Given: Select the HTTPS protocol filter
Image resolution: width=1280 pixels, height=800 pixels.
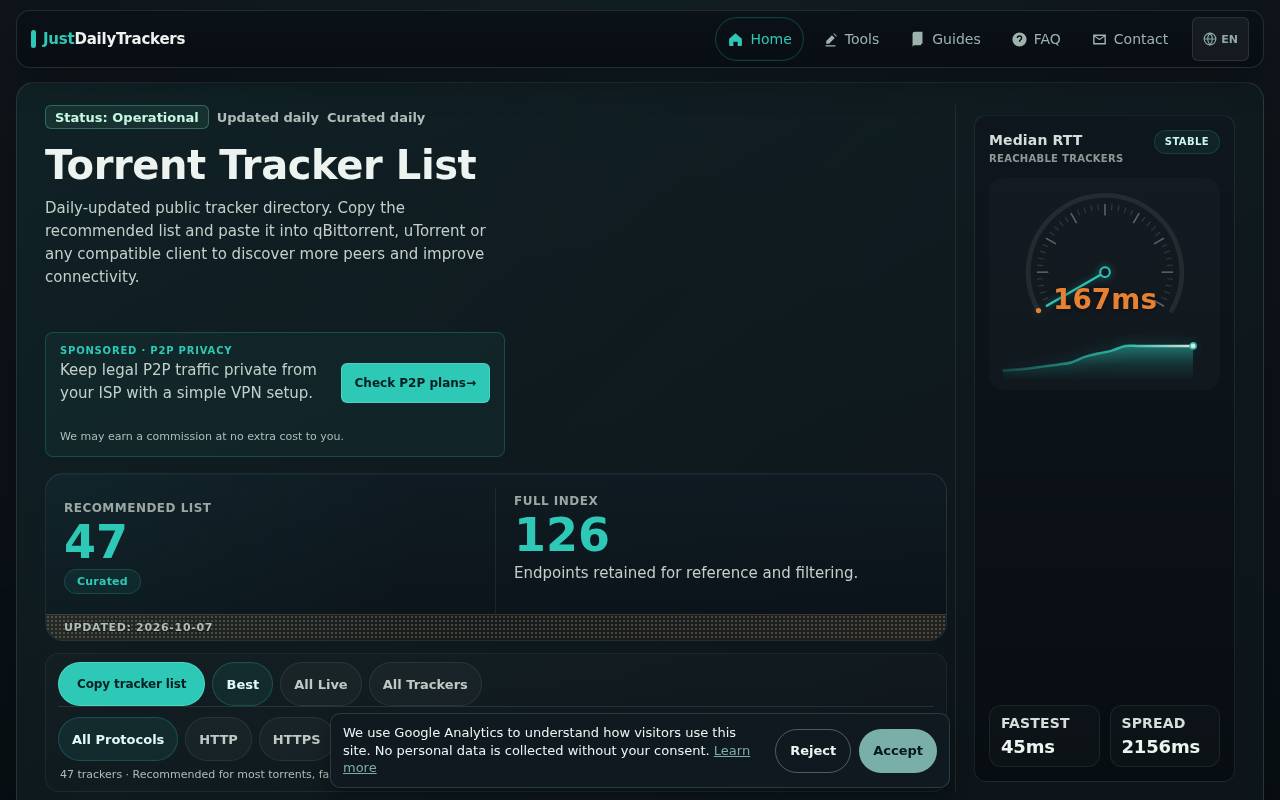Looking at the screenshot, I should [x=296, y=739].
